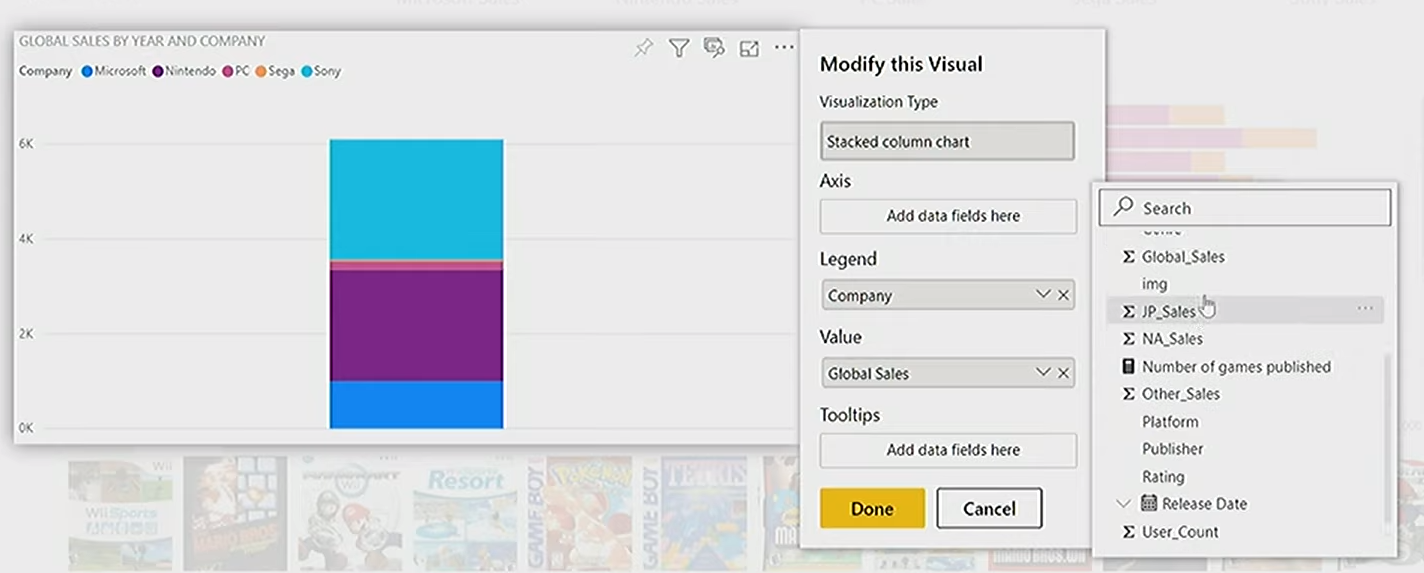
Task: Click calculator icon of Number of games published
Action: (1128, 367)
